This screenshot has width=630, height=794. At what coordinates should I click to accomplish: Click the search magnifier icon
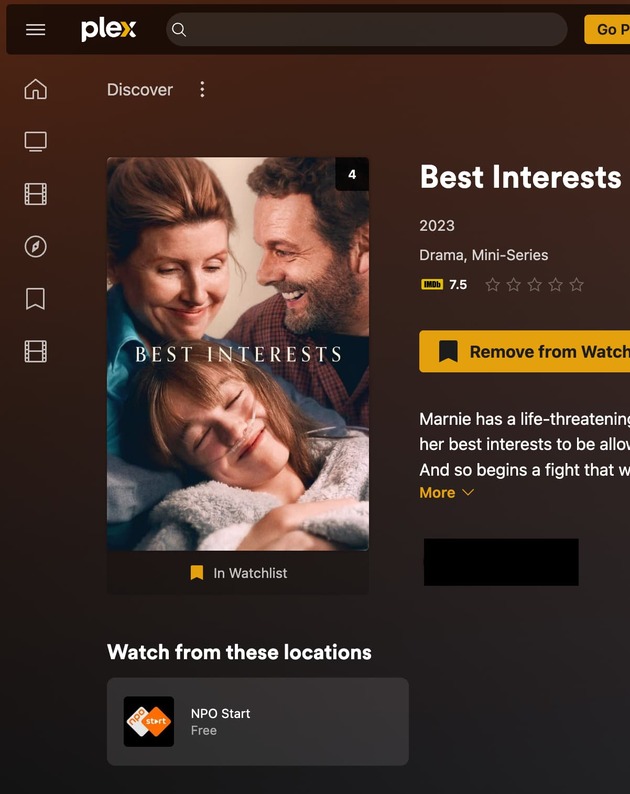tap(179, 30)
